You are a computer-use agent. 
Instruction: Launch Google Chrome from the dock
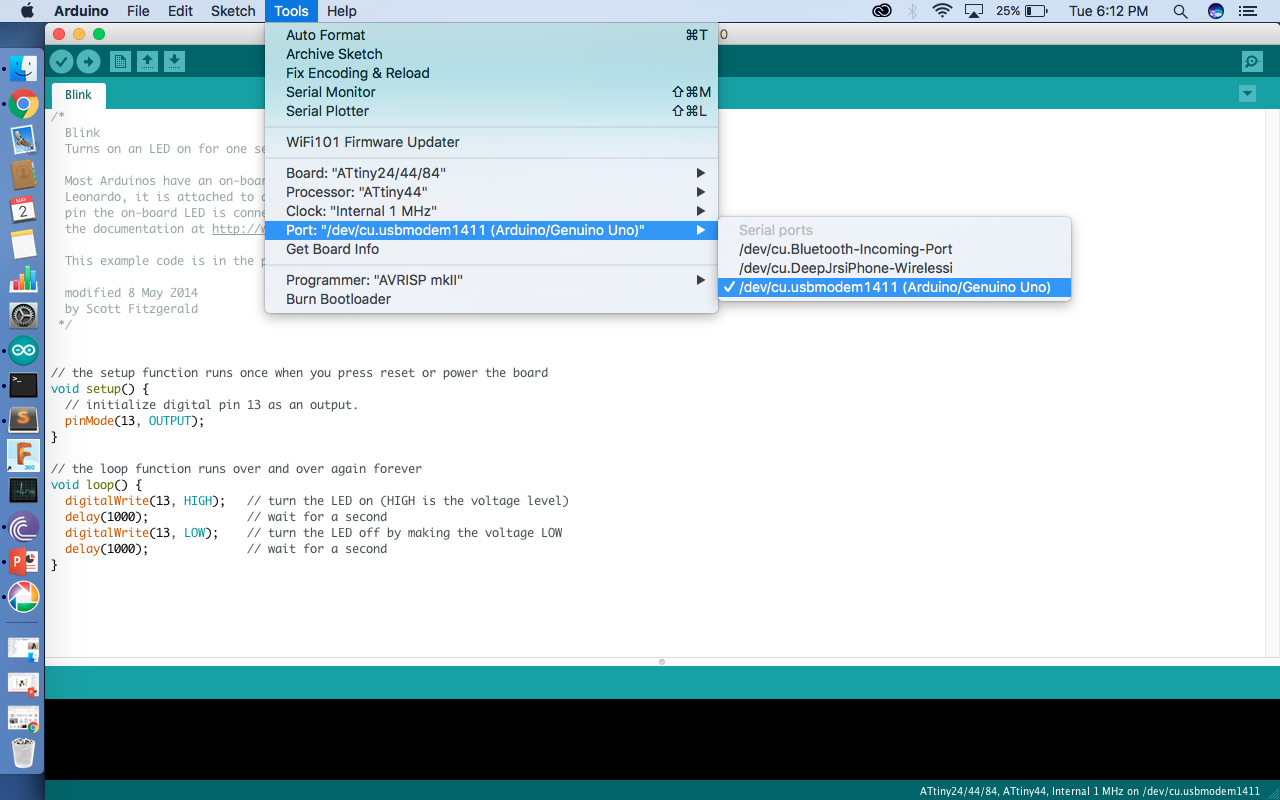coord(23,104)
